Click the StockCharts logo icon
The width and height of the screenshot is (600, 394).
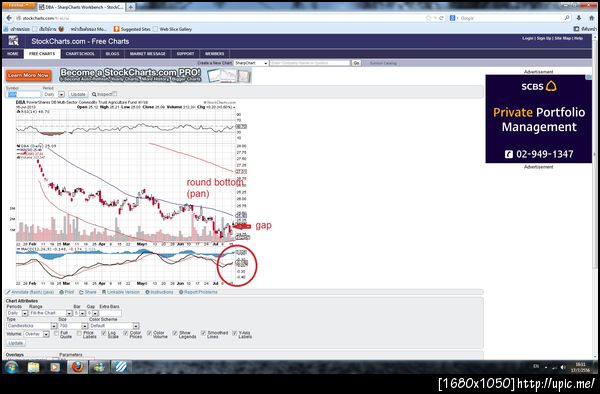click(x=14, y=41)
